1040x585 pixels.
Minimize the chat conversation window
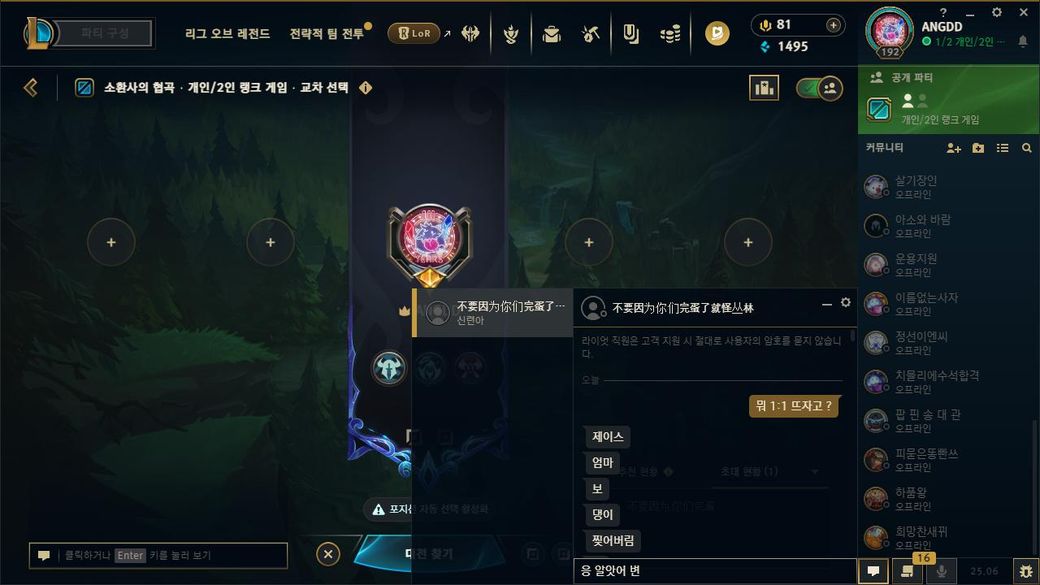click(x=826, y=304)
